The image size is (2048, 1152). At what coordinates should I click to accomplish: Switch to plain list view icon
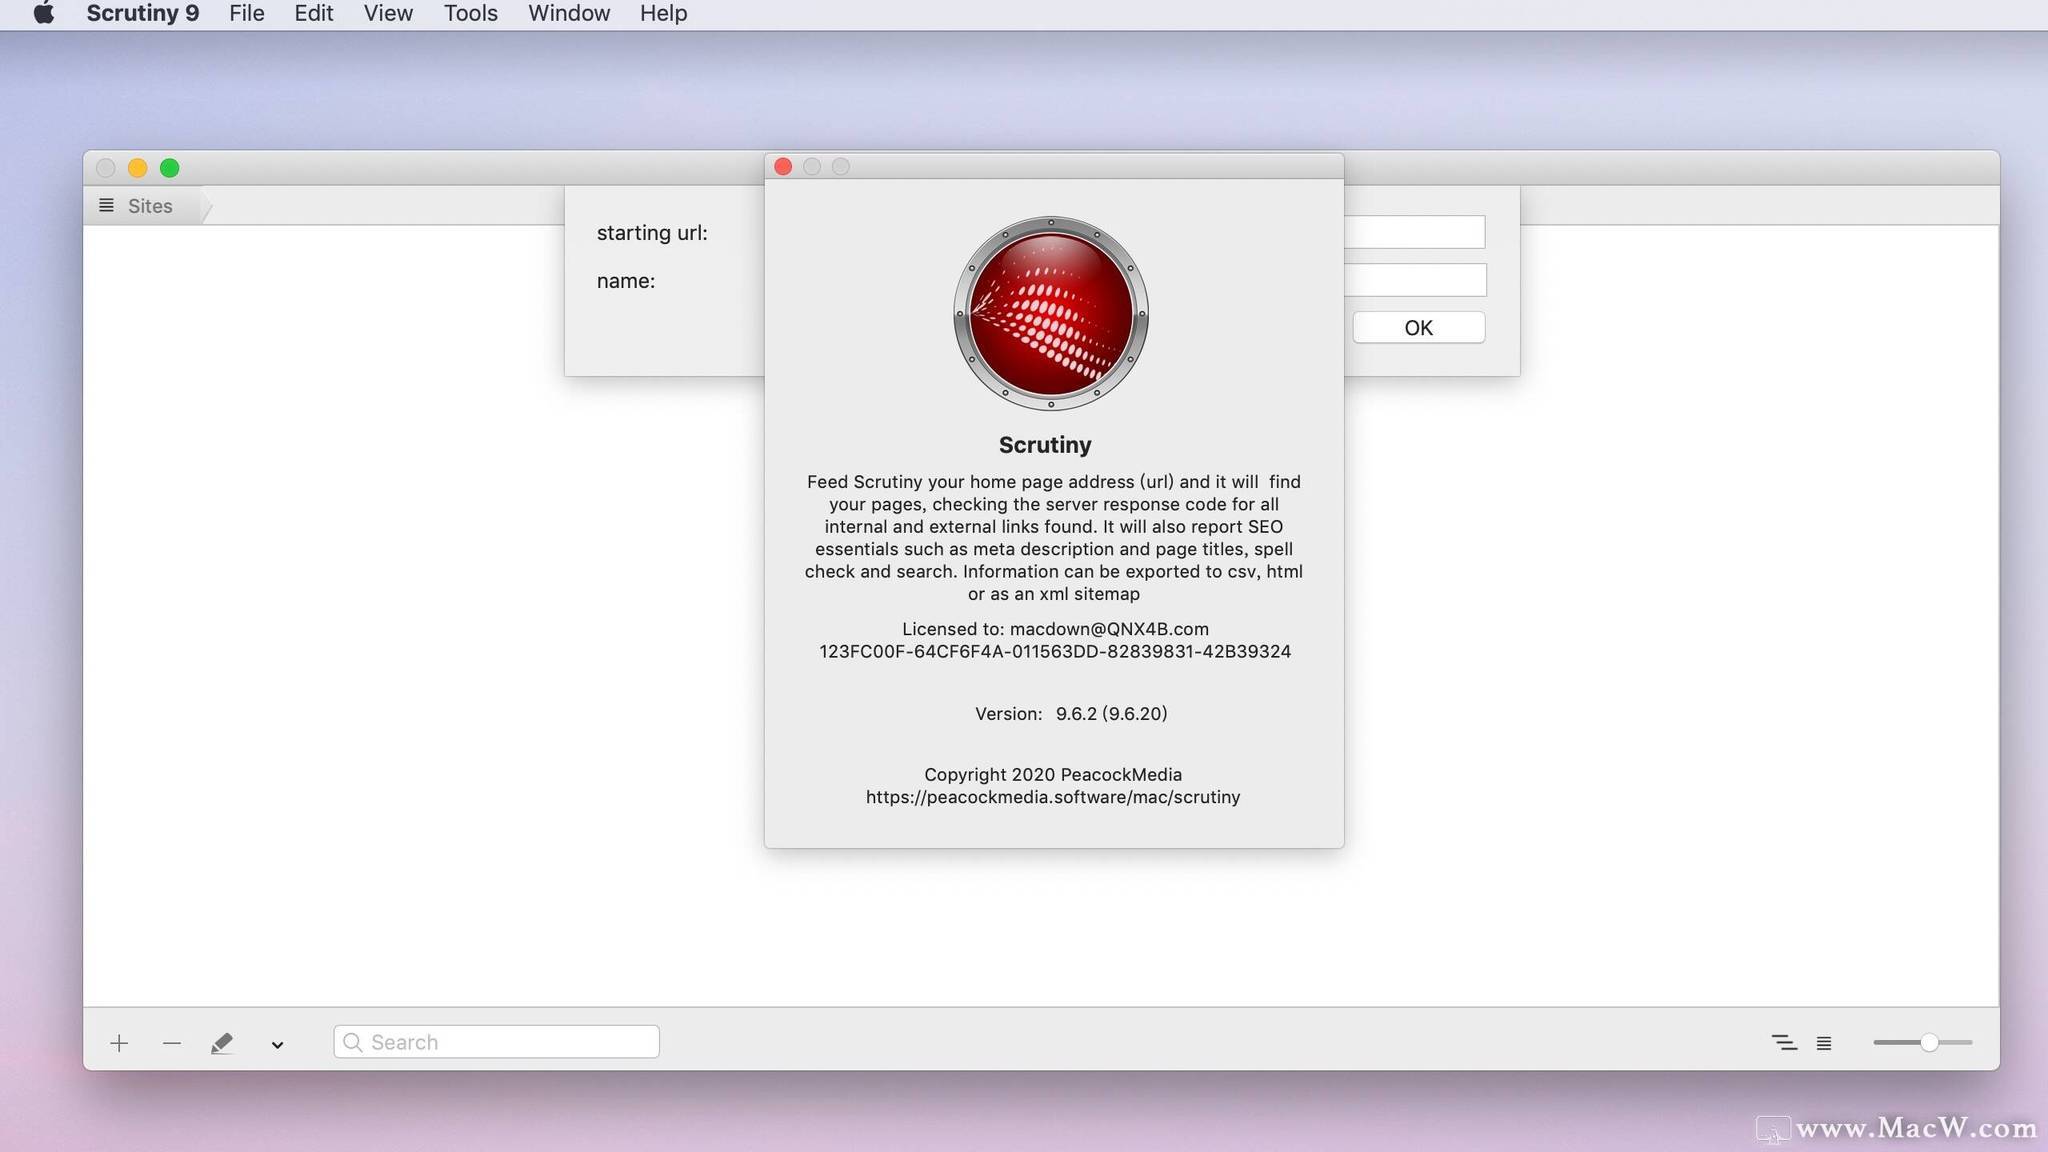[x=1824, y=1043]
